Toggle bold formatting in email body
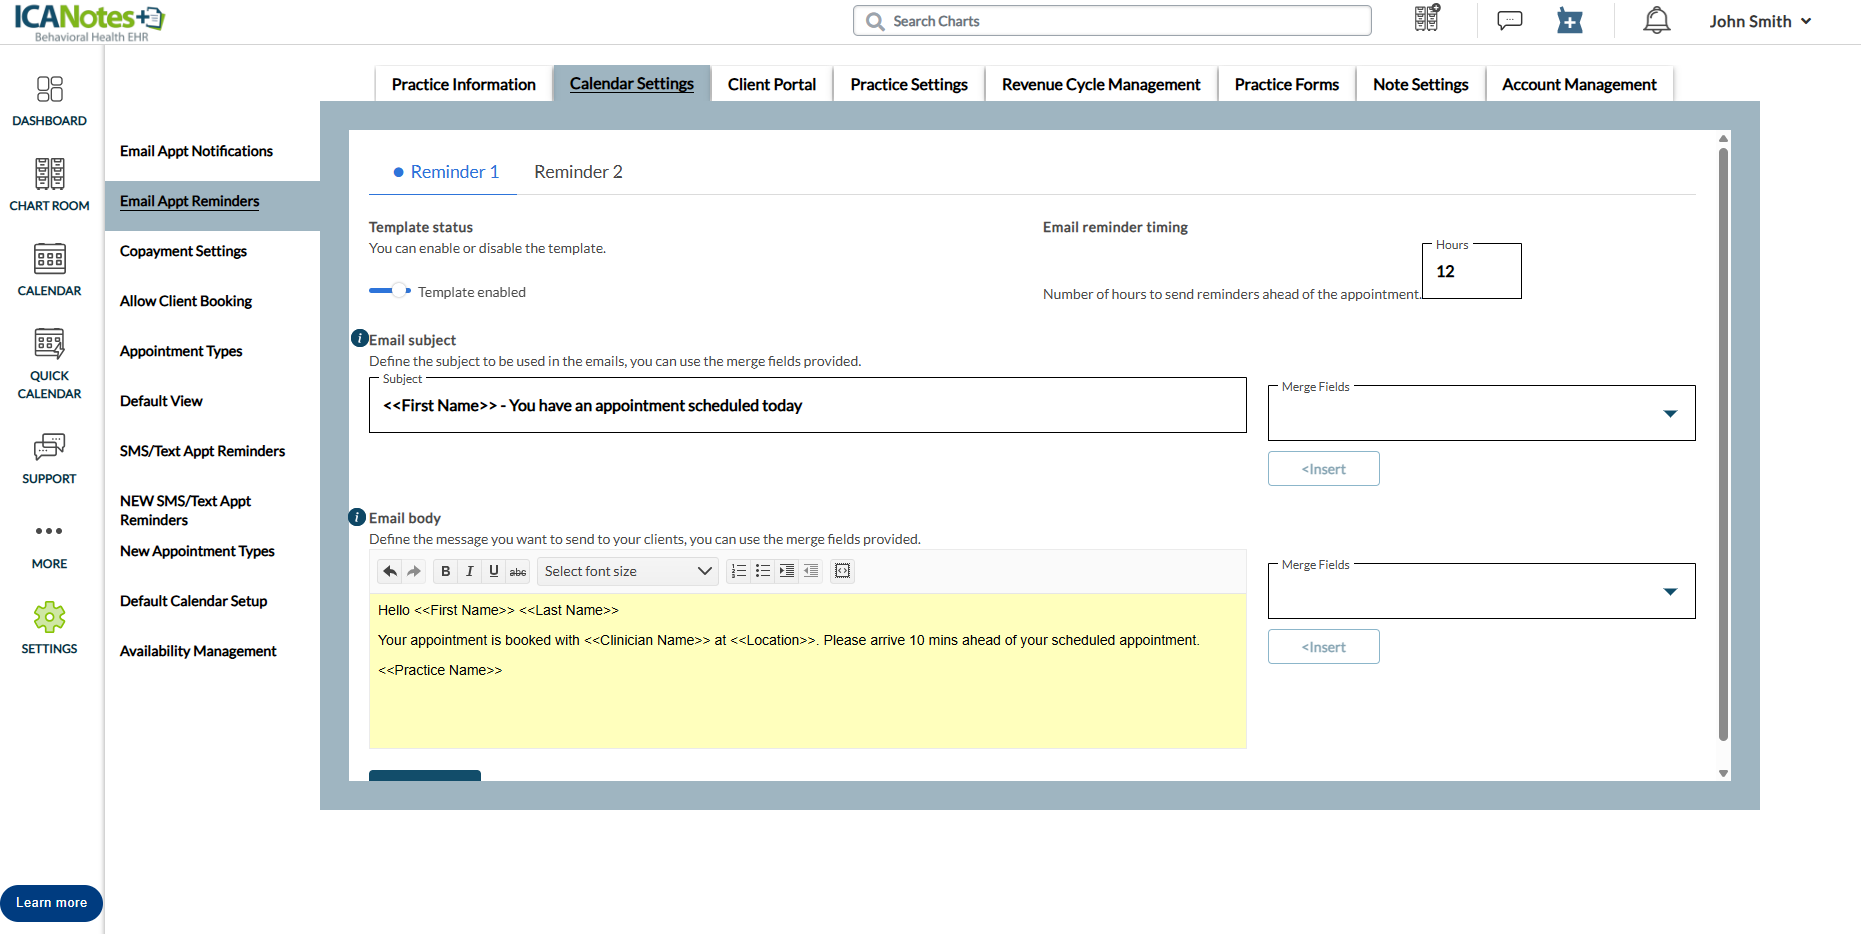Viewport: 1861px width, 934px height. (446, 571)
